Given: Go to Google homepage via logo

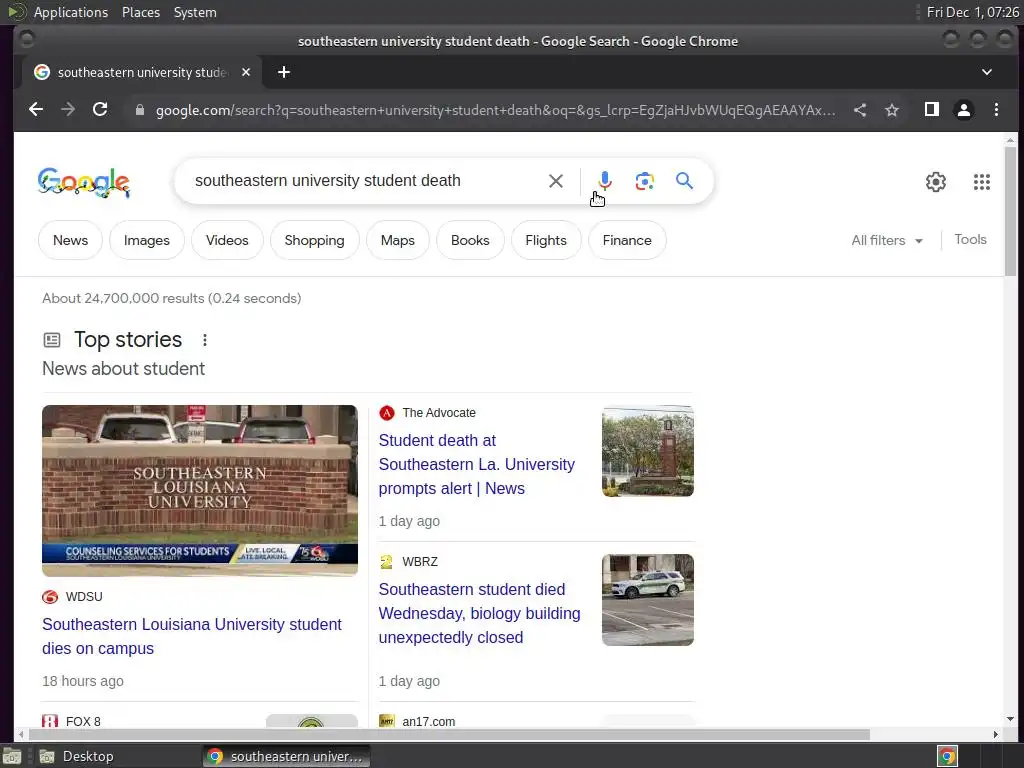Looking at the screenshot, I should click(x=84, y=182).
